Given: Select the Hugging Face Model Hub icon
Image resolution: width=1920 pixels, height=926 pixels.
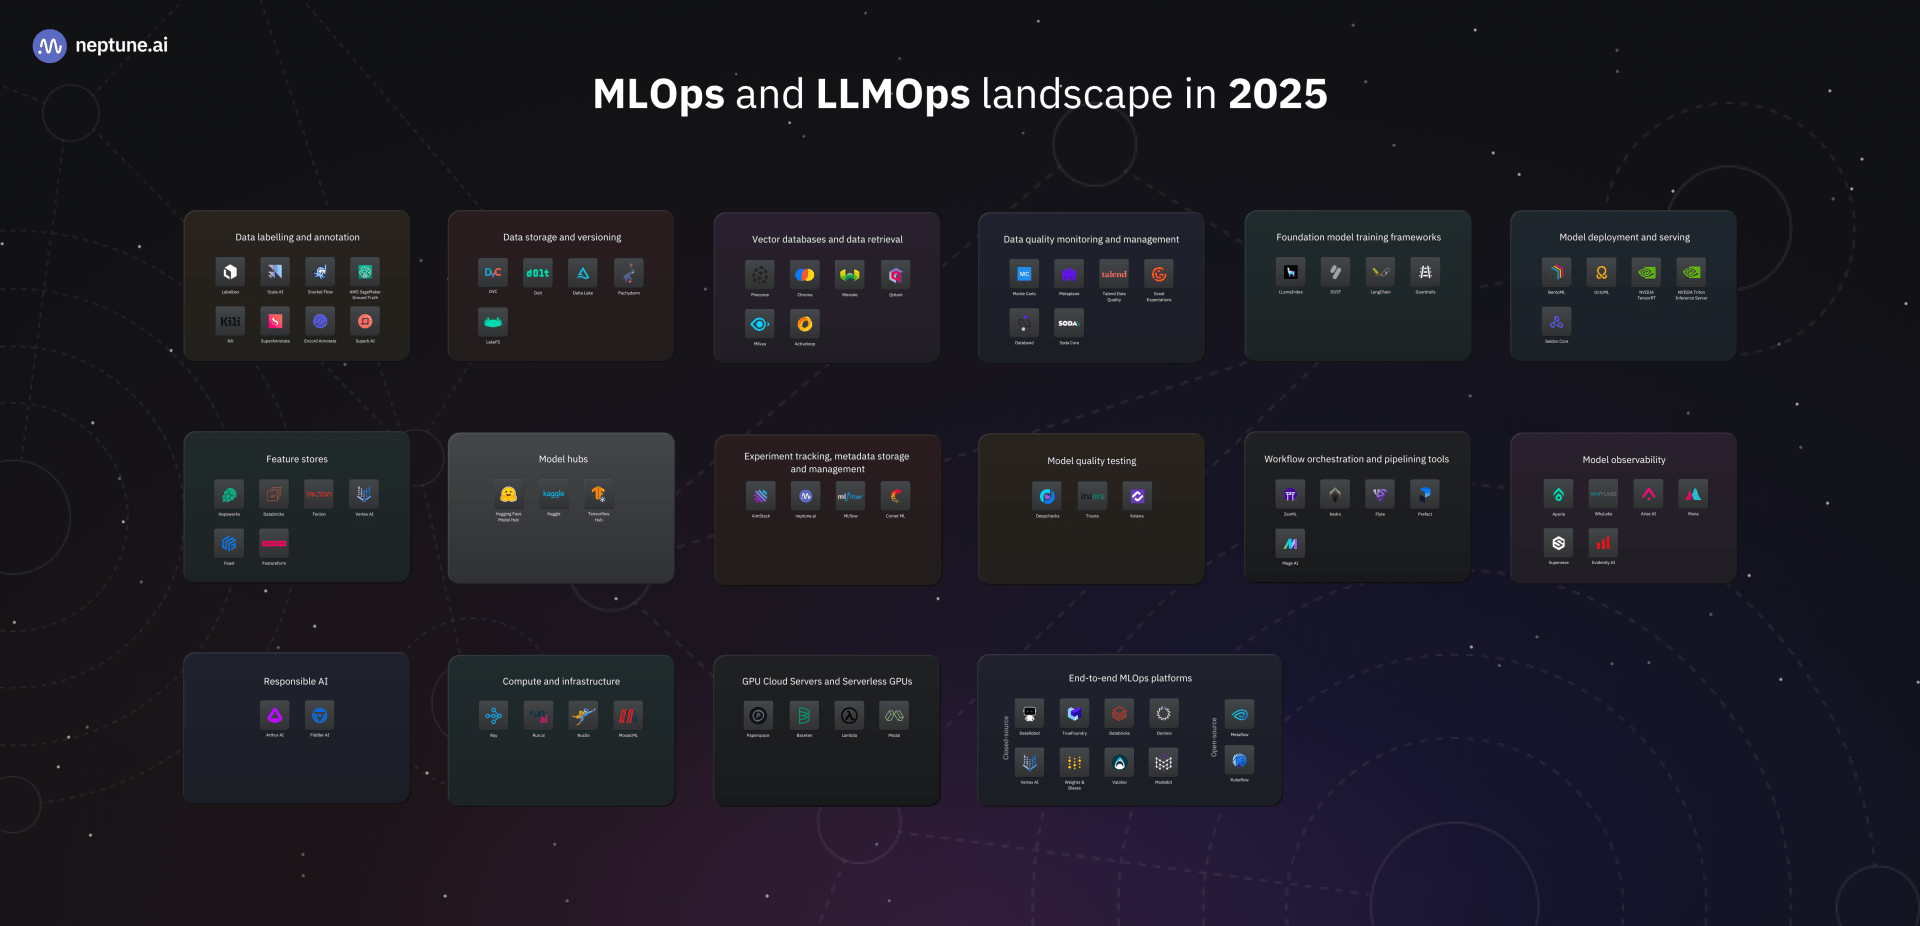Looking at the screenshot, I should coord(509,493).
